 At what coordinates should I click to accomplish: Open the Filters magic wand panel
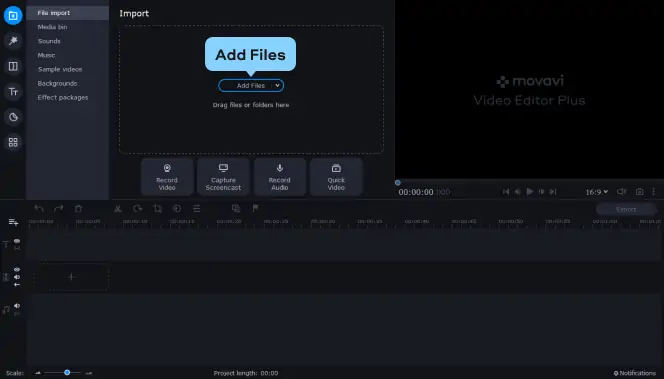(x=13, y=41)
